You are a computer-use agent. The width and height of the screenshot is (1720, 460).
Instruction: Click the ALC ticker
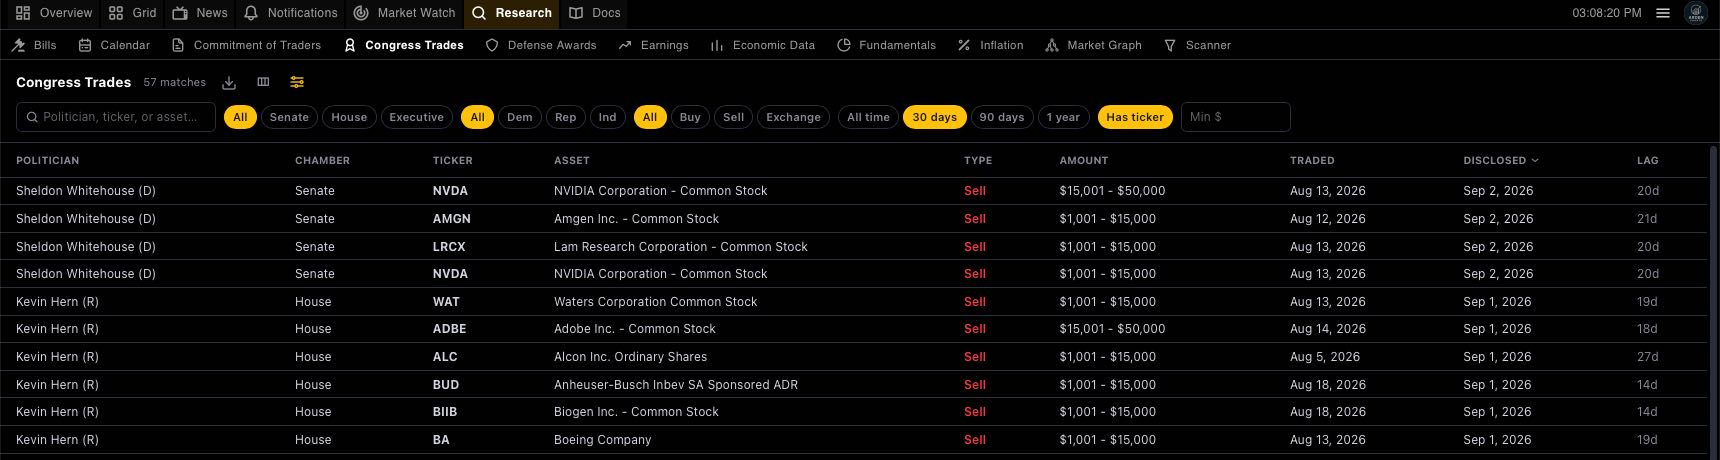click(445, 357)
